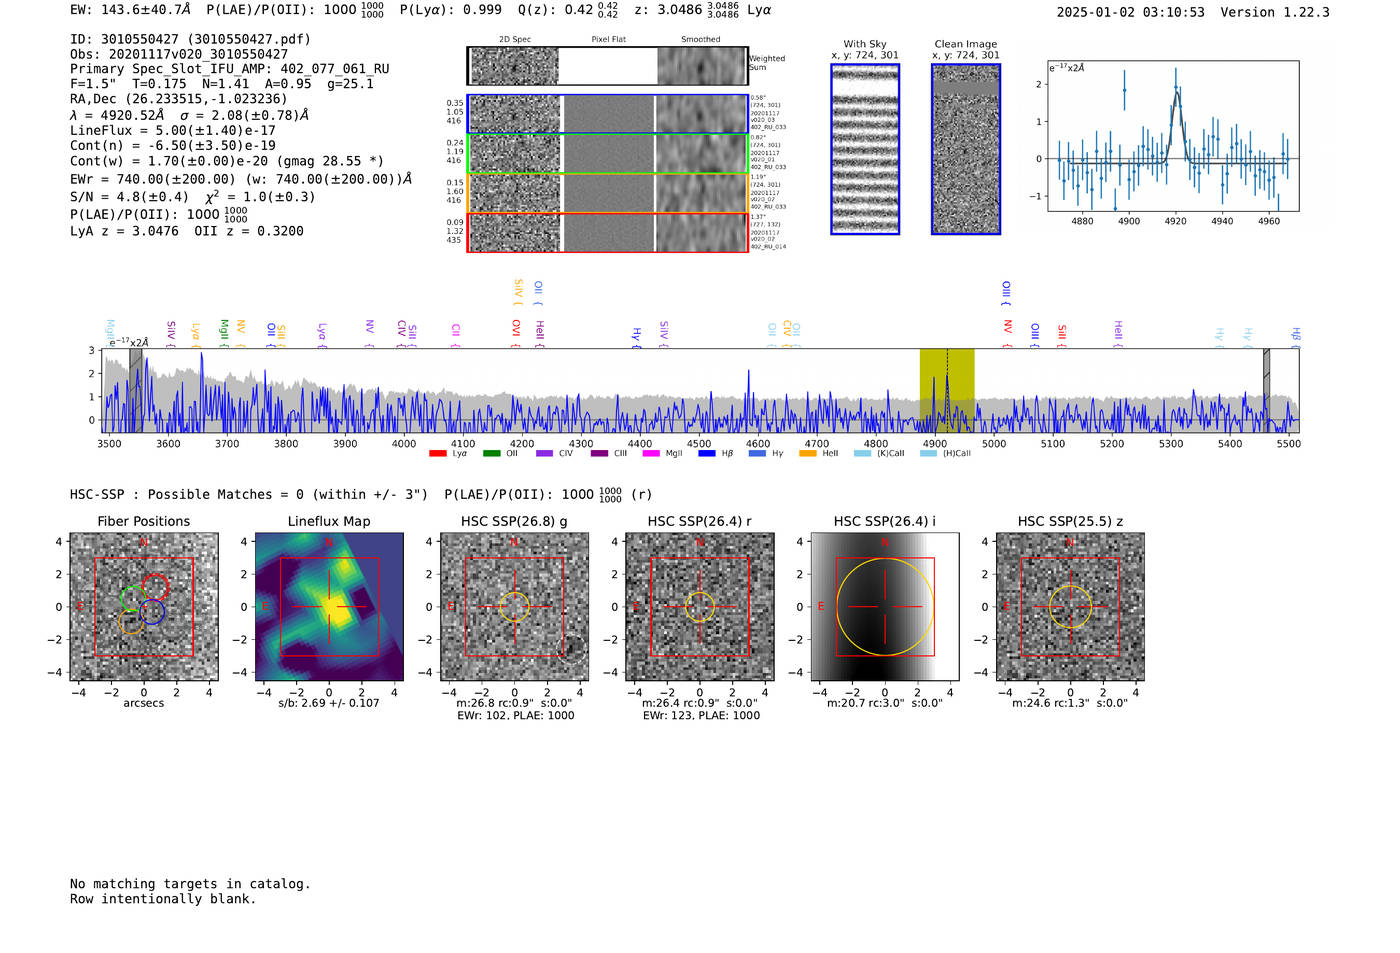Select the Clean Image cutout
The width and height of the screenshot is (1400, 953).
966,149
